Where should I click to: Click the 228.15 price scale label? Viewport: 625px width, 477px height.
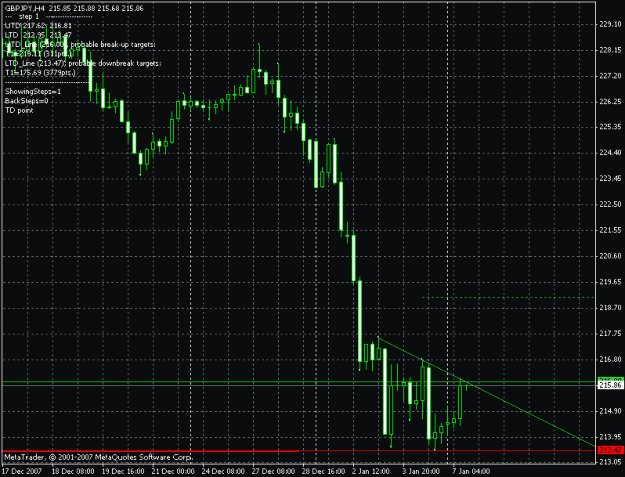pos(610,50)
